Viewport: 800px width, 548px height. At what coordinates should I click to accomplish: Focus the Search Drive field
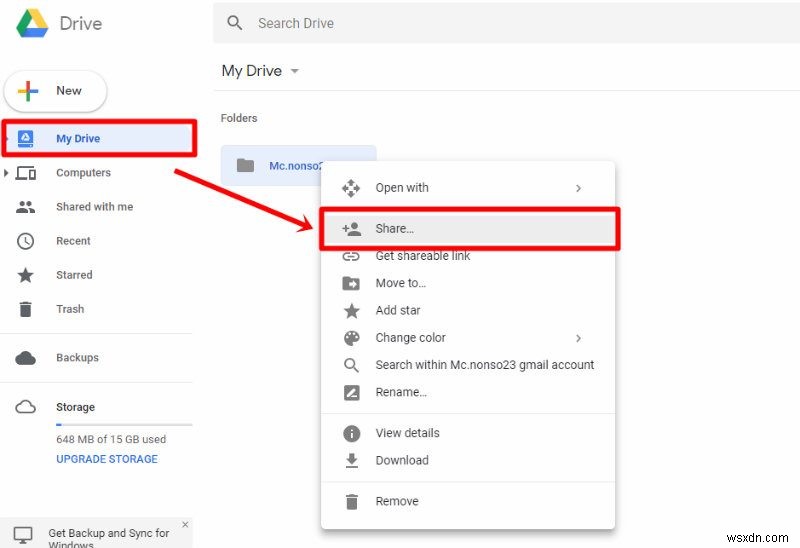506,23
